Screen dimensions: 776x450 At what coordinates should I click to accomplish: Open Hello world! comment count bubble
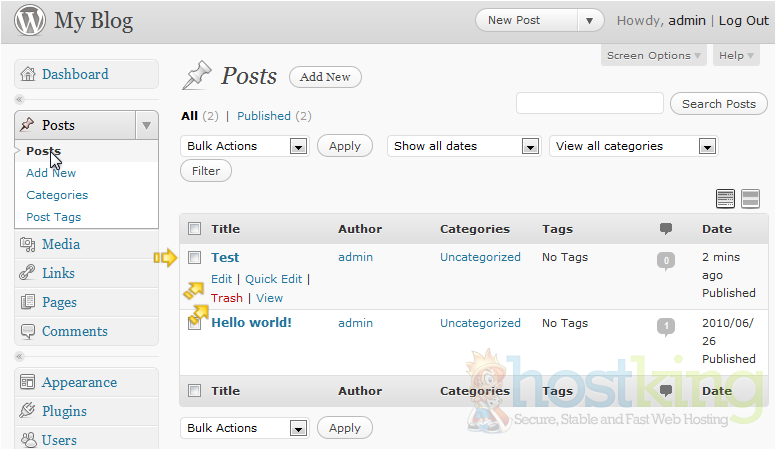click(665, 326)
